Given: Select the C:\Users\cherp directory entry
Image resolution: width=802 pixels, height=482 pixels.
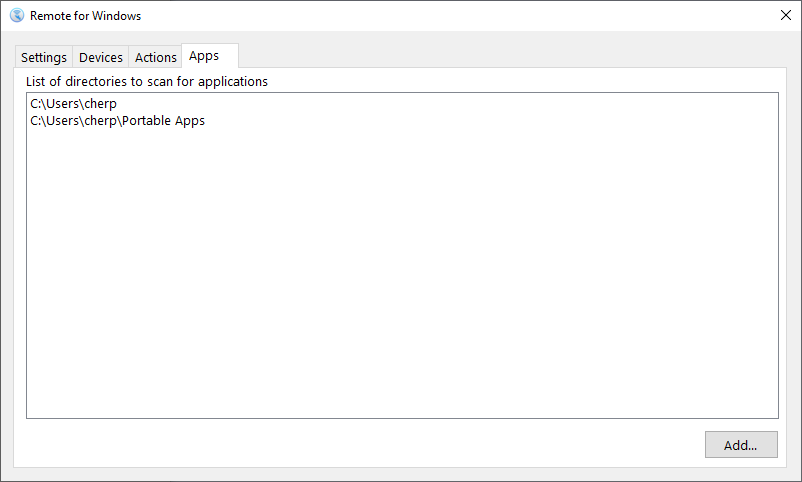Looking at the screenshot, I should click(x=74, y=103).
